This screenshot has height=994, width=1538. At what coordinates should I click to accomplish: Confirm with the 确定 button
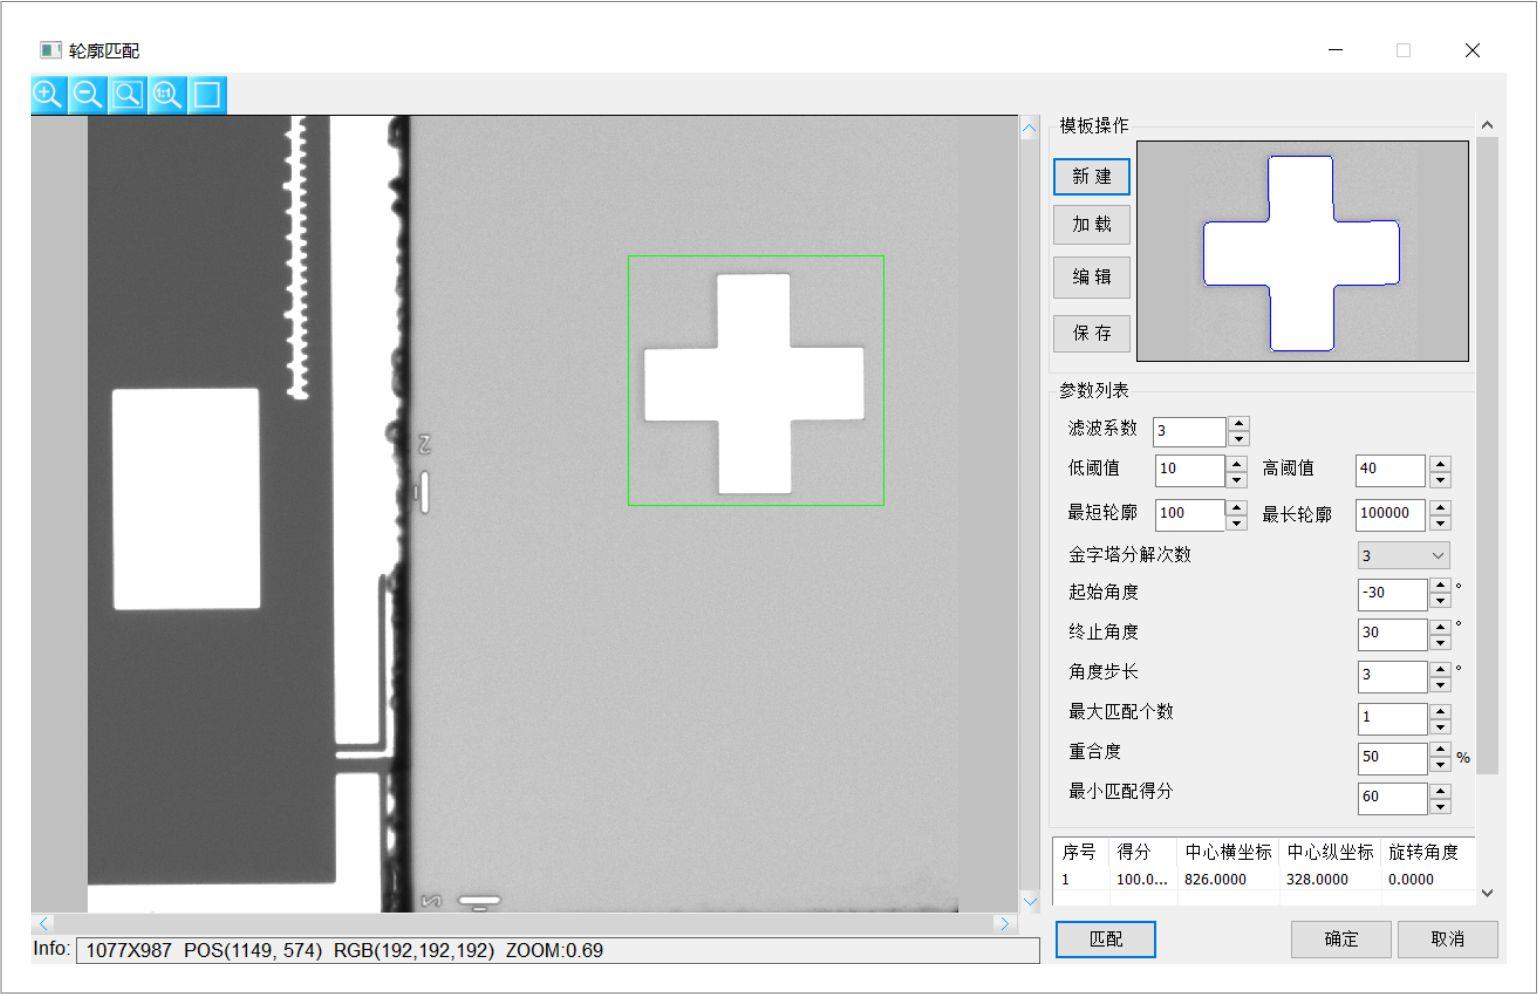(1341, 940)
